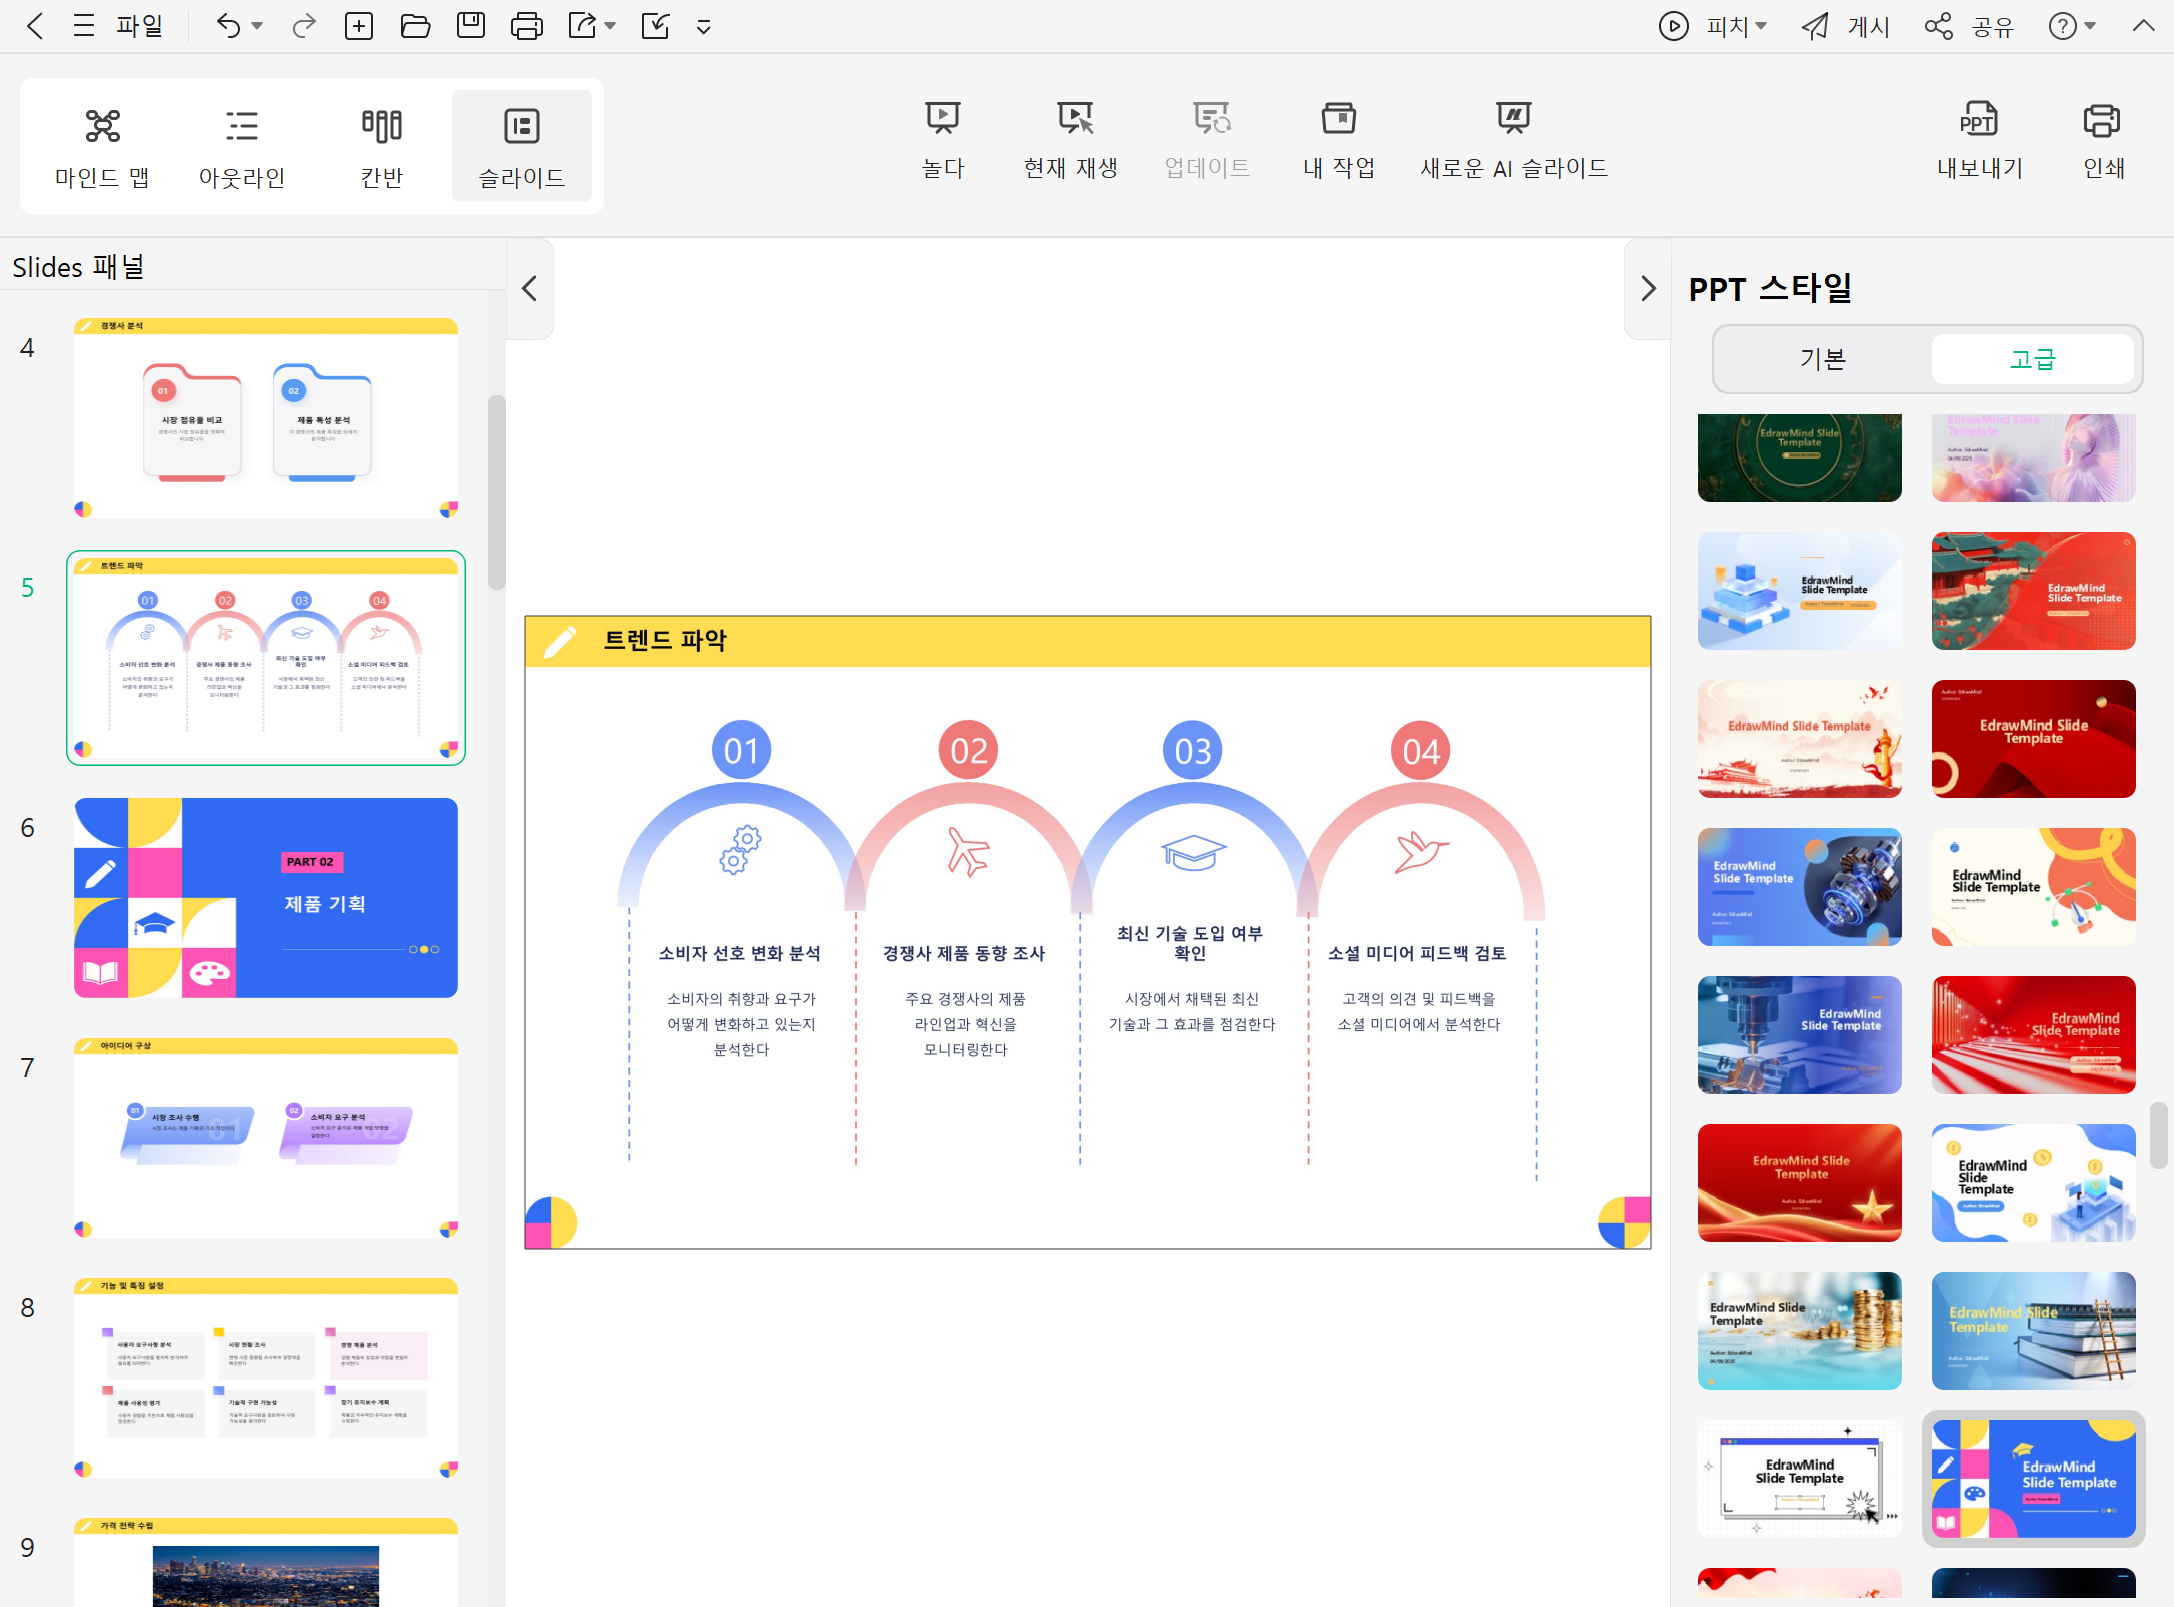2174x1607 pixels.
Task: Click the 01 numbered circle on slide
Action: click(x=741, y=750)
